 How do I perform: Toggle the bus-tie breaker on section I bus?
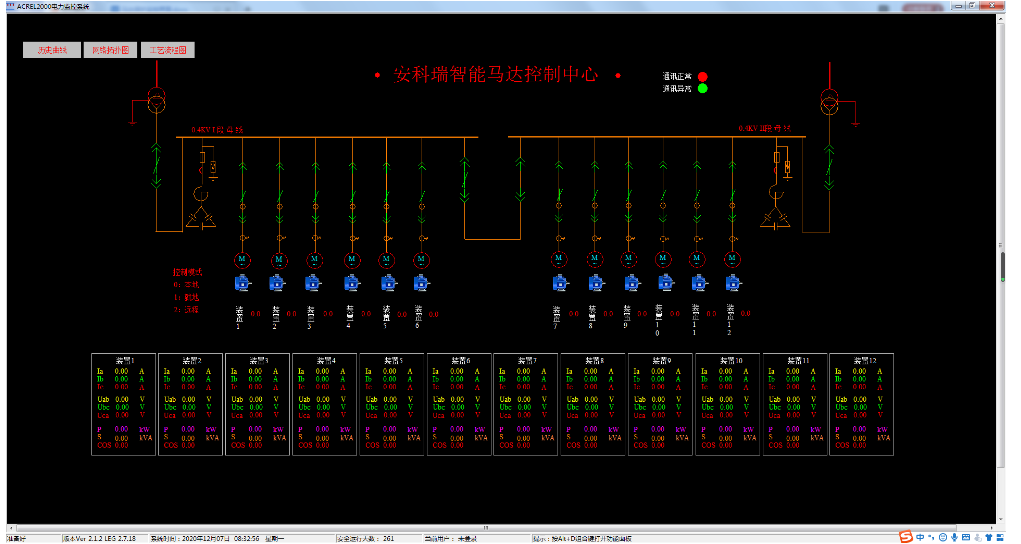point(463,183)
